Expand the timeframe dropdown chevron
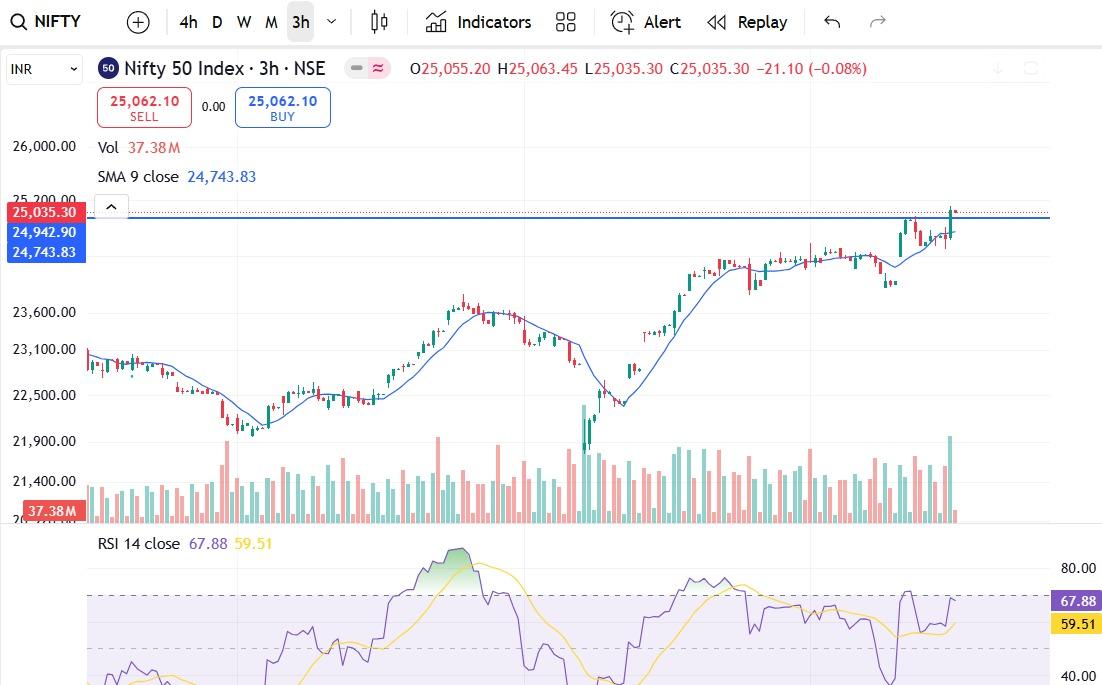Screen dimensions: 1102x685 click(x=332, y=22)
